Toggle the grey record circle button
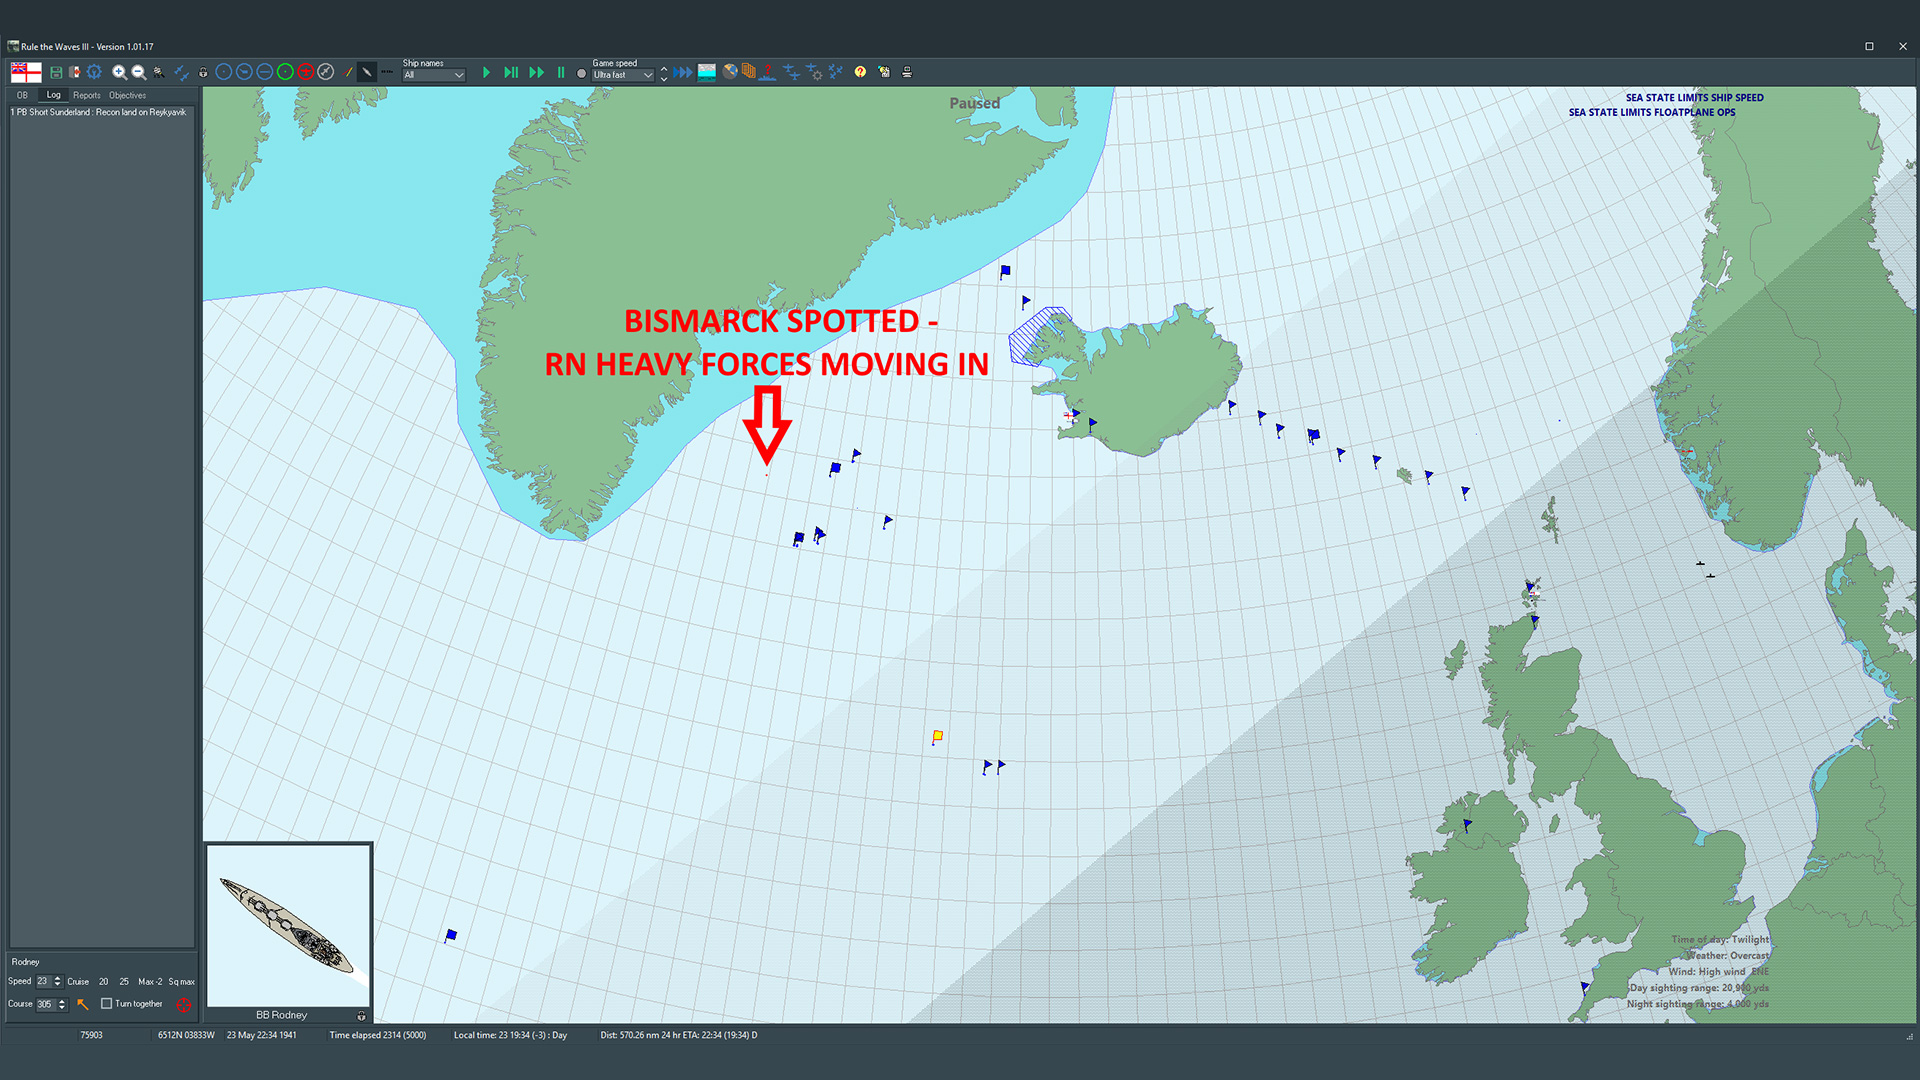Image resolution: width=1920 pixels, height=1080 pixels. point(581,73)
